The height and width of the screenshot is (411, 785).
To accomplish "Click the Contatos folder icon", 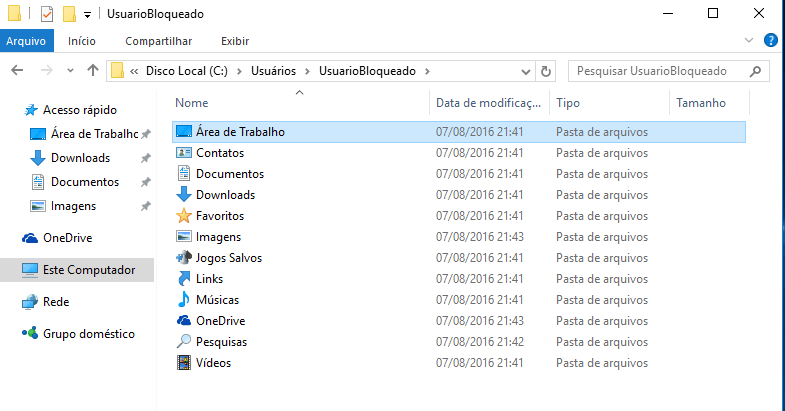I will pos(184,153).
